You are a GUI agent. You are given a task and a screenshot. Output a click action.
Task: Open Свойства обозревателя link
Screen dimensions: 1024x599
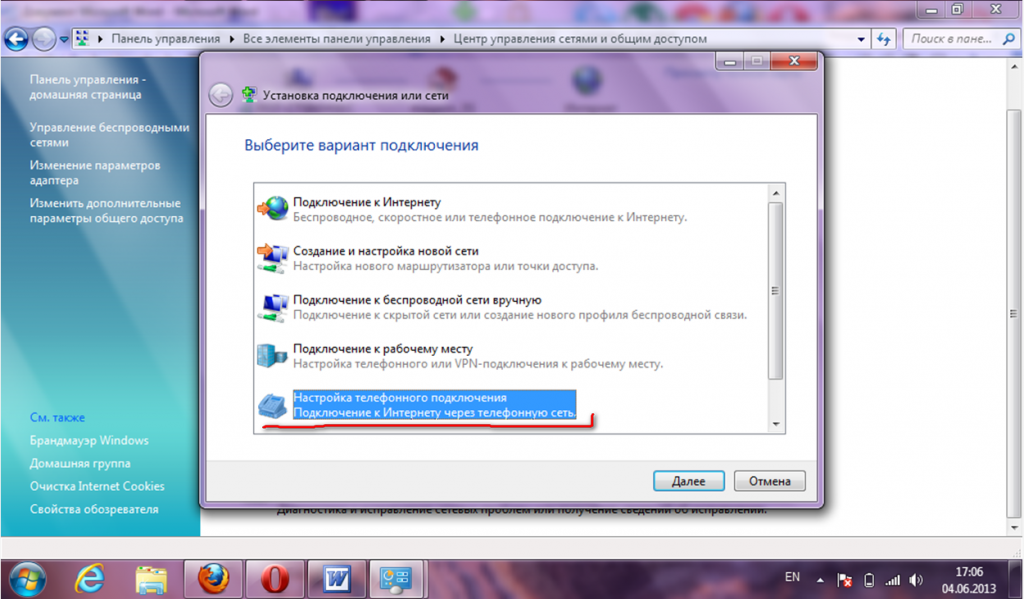[94, 509]
